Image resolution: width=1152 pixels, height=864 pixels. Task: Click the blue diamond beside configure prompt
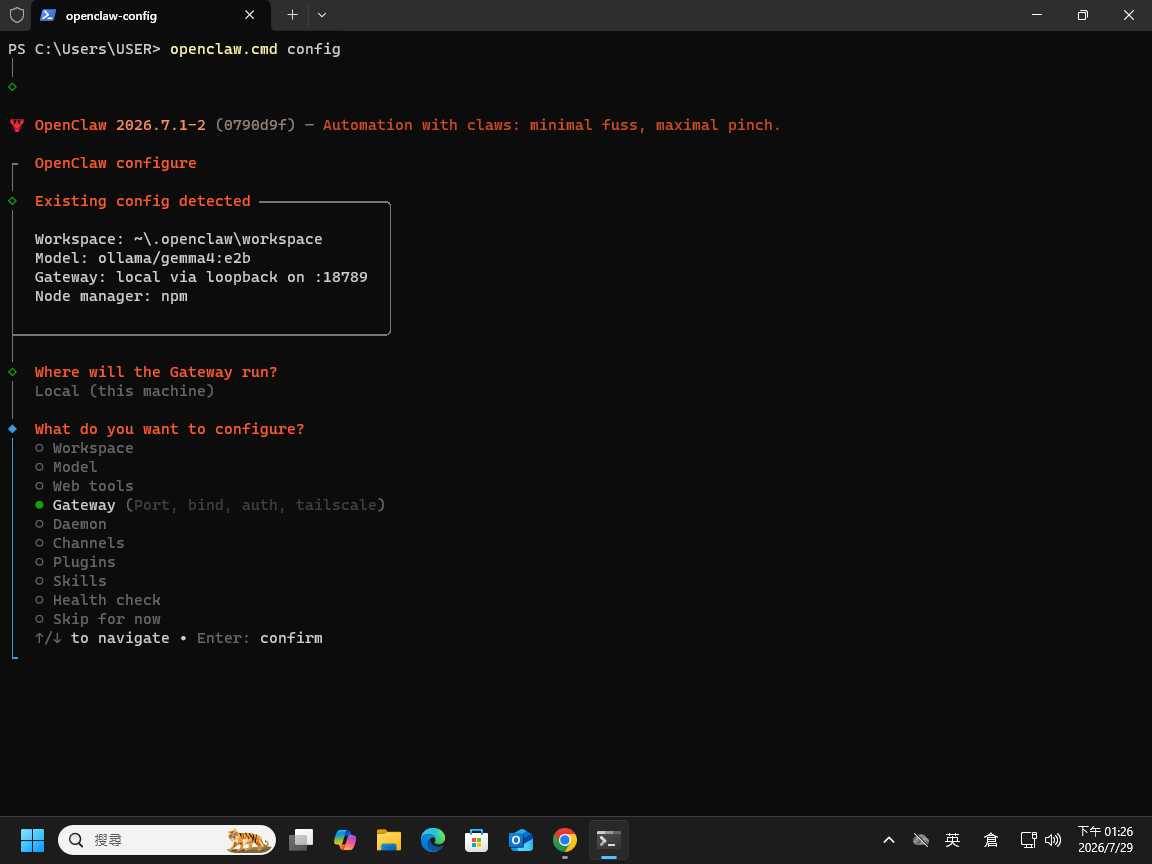coord(12,429)
